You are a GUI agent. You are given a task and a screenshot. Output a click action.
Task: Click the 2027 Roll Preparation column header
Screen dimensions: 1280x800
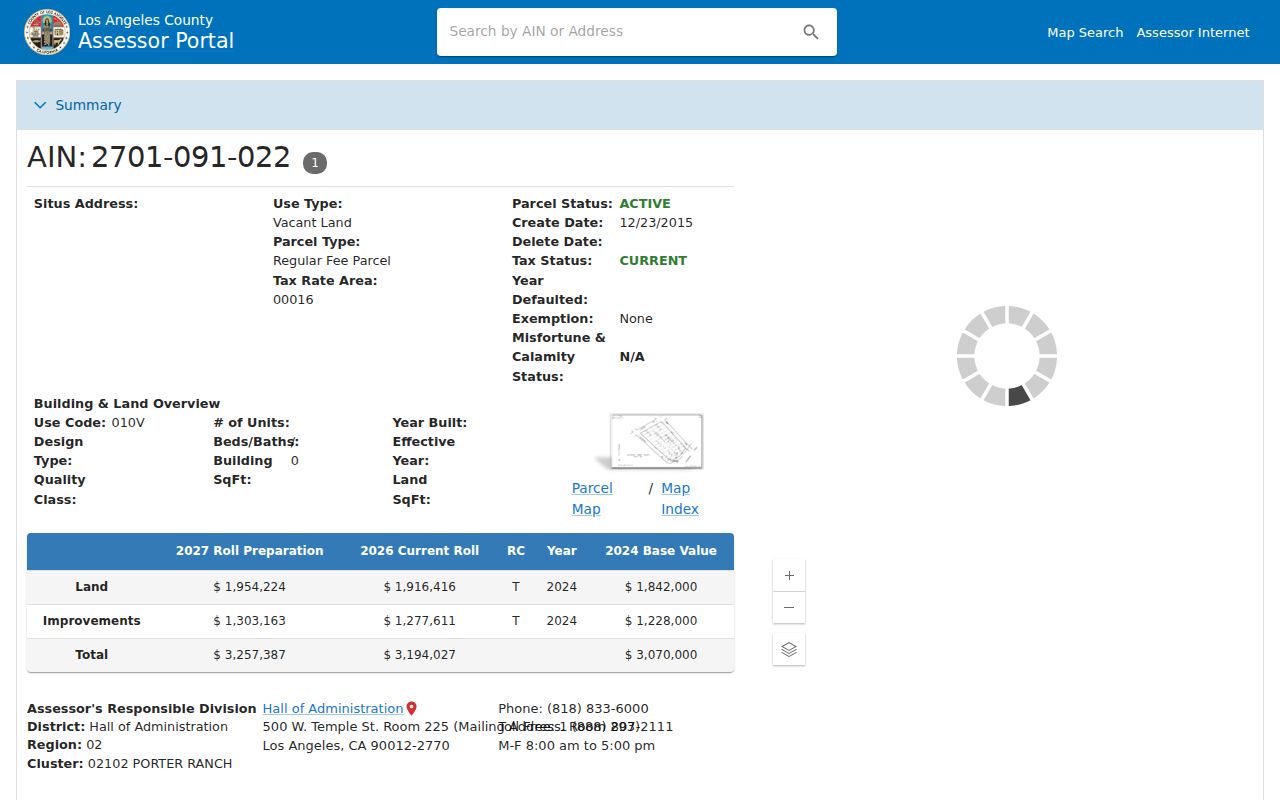[x=250, y=551]
